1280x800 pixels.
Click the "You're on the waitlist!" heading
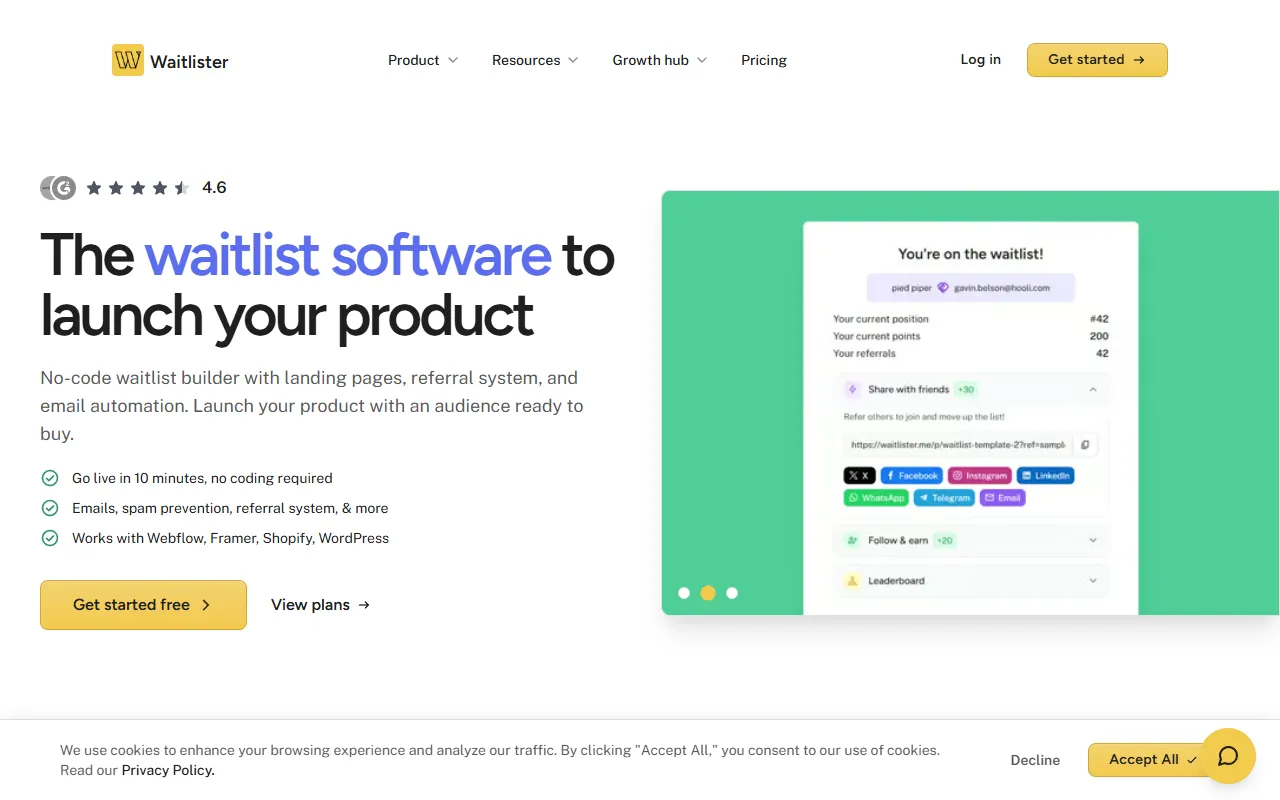click(970, 254)
